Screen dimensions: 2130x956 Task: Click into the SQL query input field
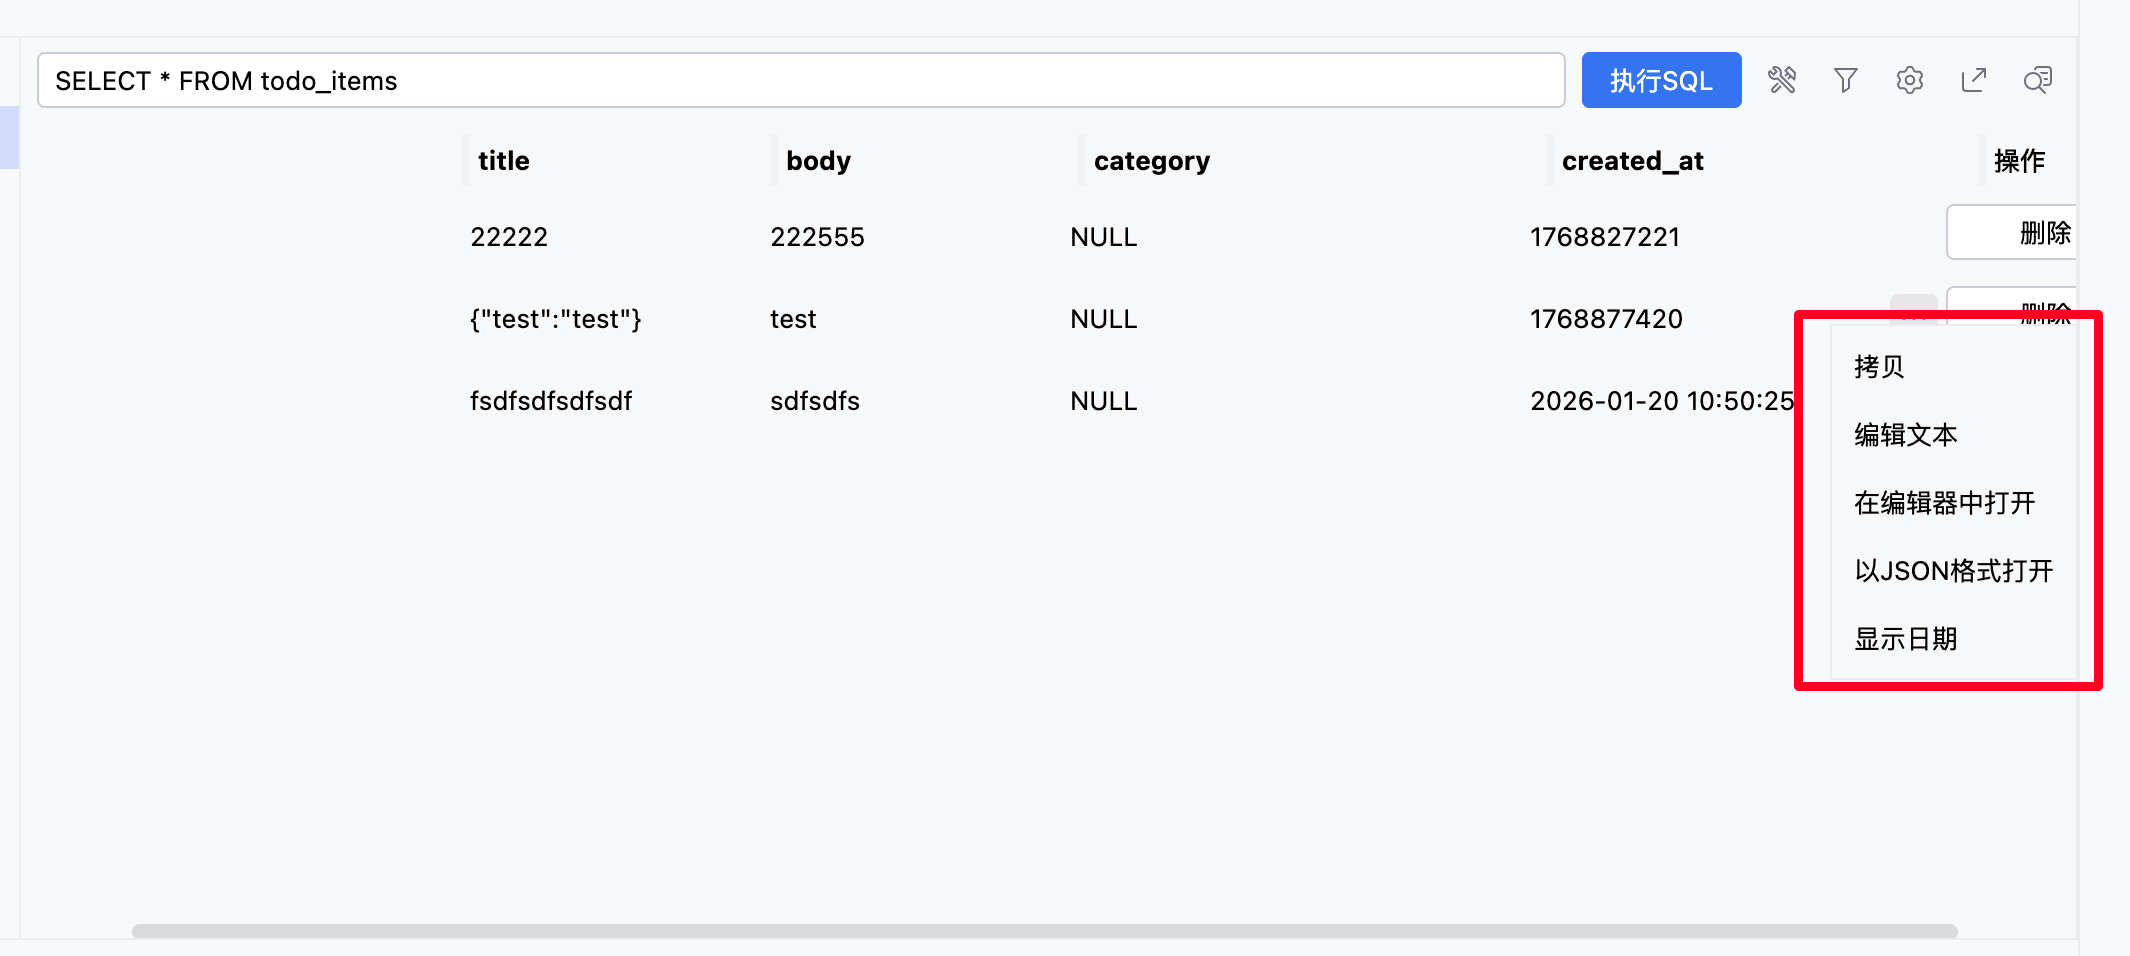click(800, 80)
